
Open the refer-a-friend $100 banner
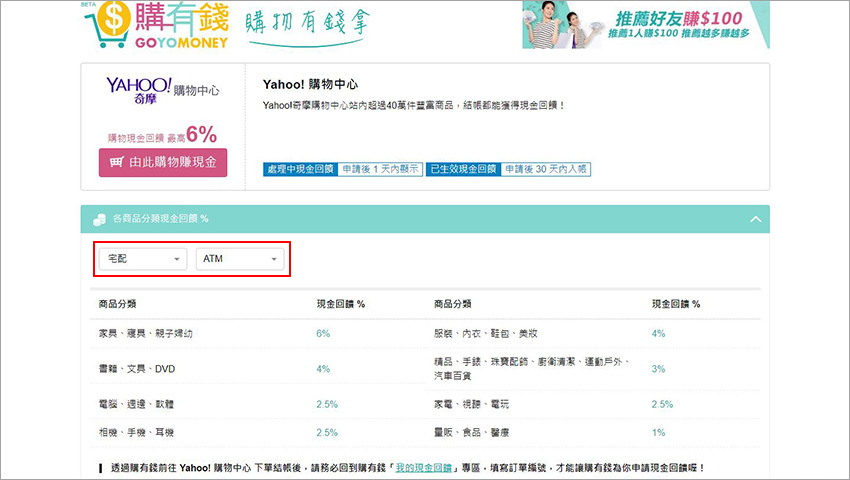click(x=646, y=25)
